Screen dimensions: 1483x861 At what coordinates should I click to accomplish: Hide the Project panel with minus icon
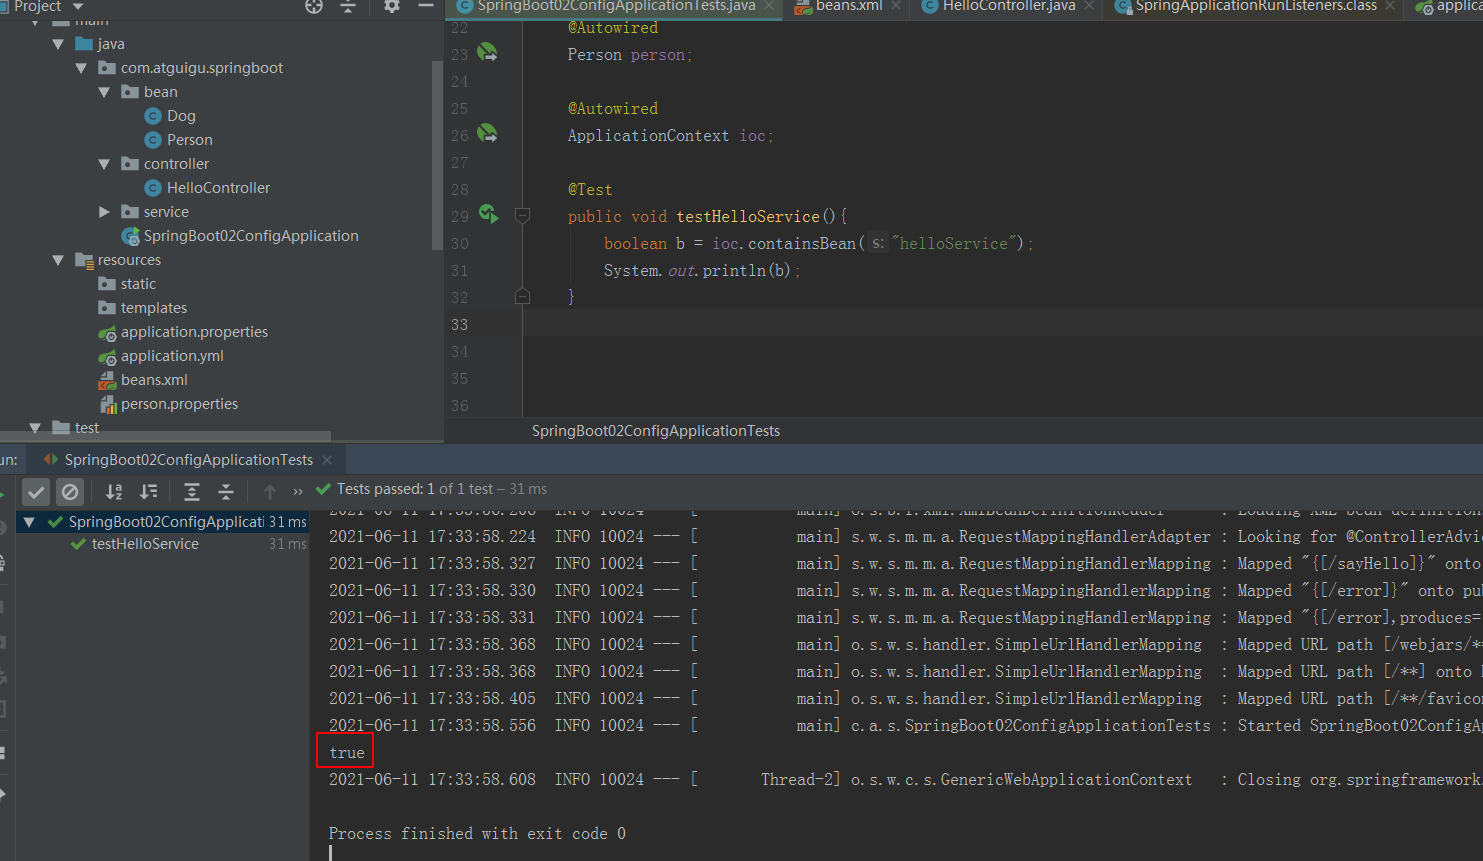pyautogui.click(x=426, y=6)
